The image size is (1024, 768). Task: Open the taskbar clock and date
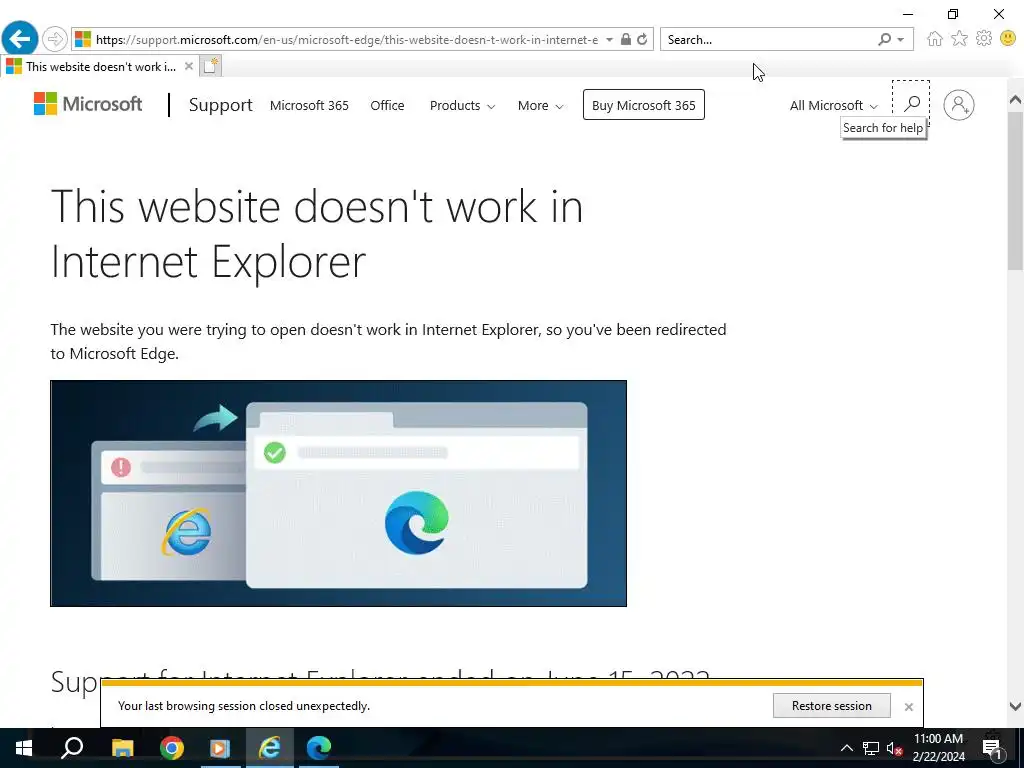938,748
